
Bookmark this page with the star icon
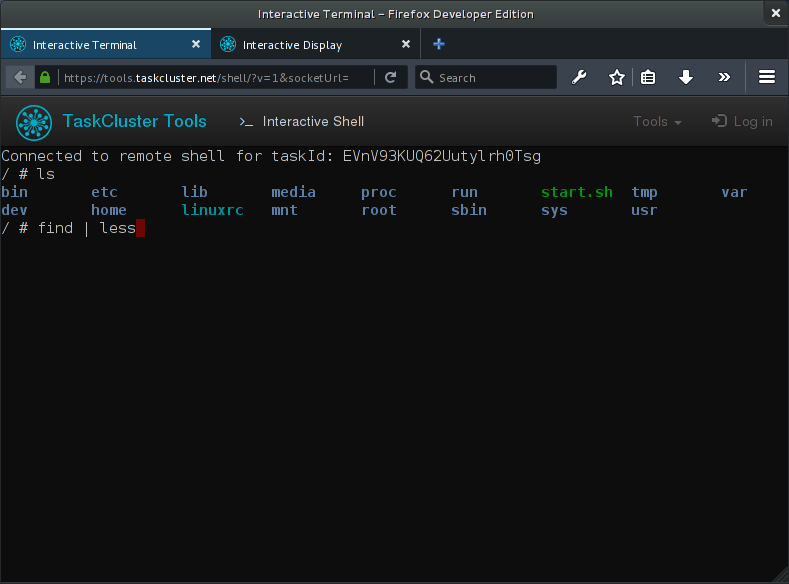(x=616, y=77)
